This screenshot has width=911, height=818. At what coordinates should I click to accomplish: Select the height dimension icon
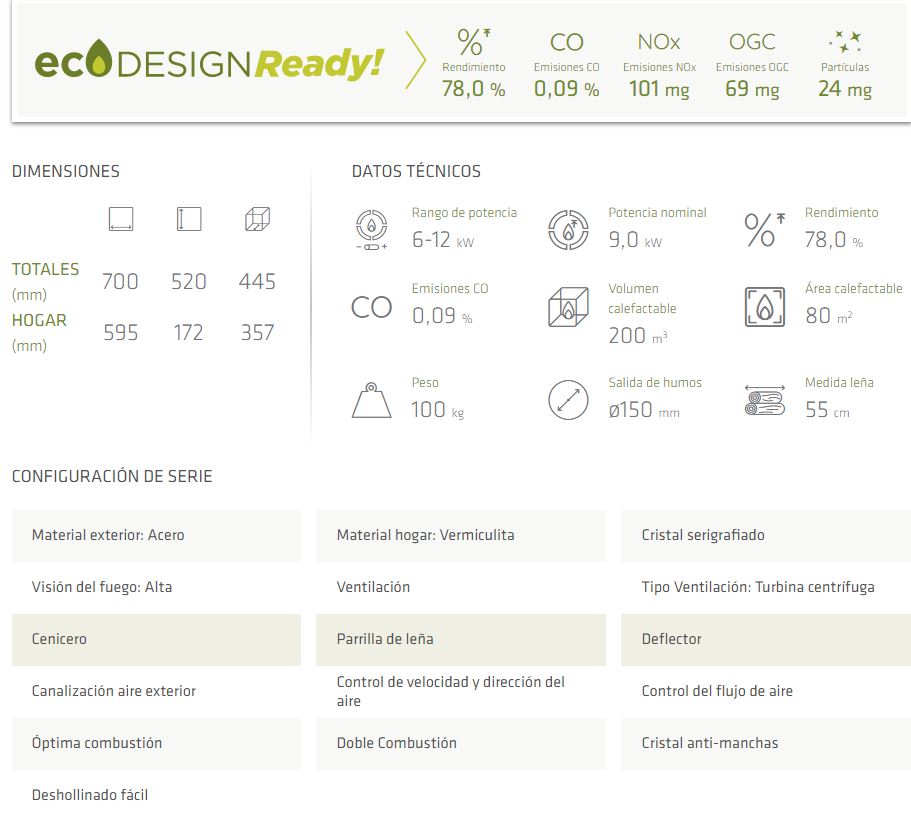tap(189, 219)
